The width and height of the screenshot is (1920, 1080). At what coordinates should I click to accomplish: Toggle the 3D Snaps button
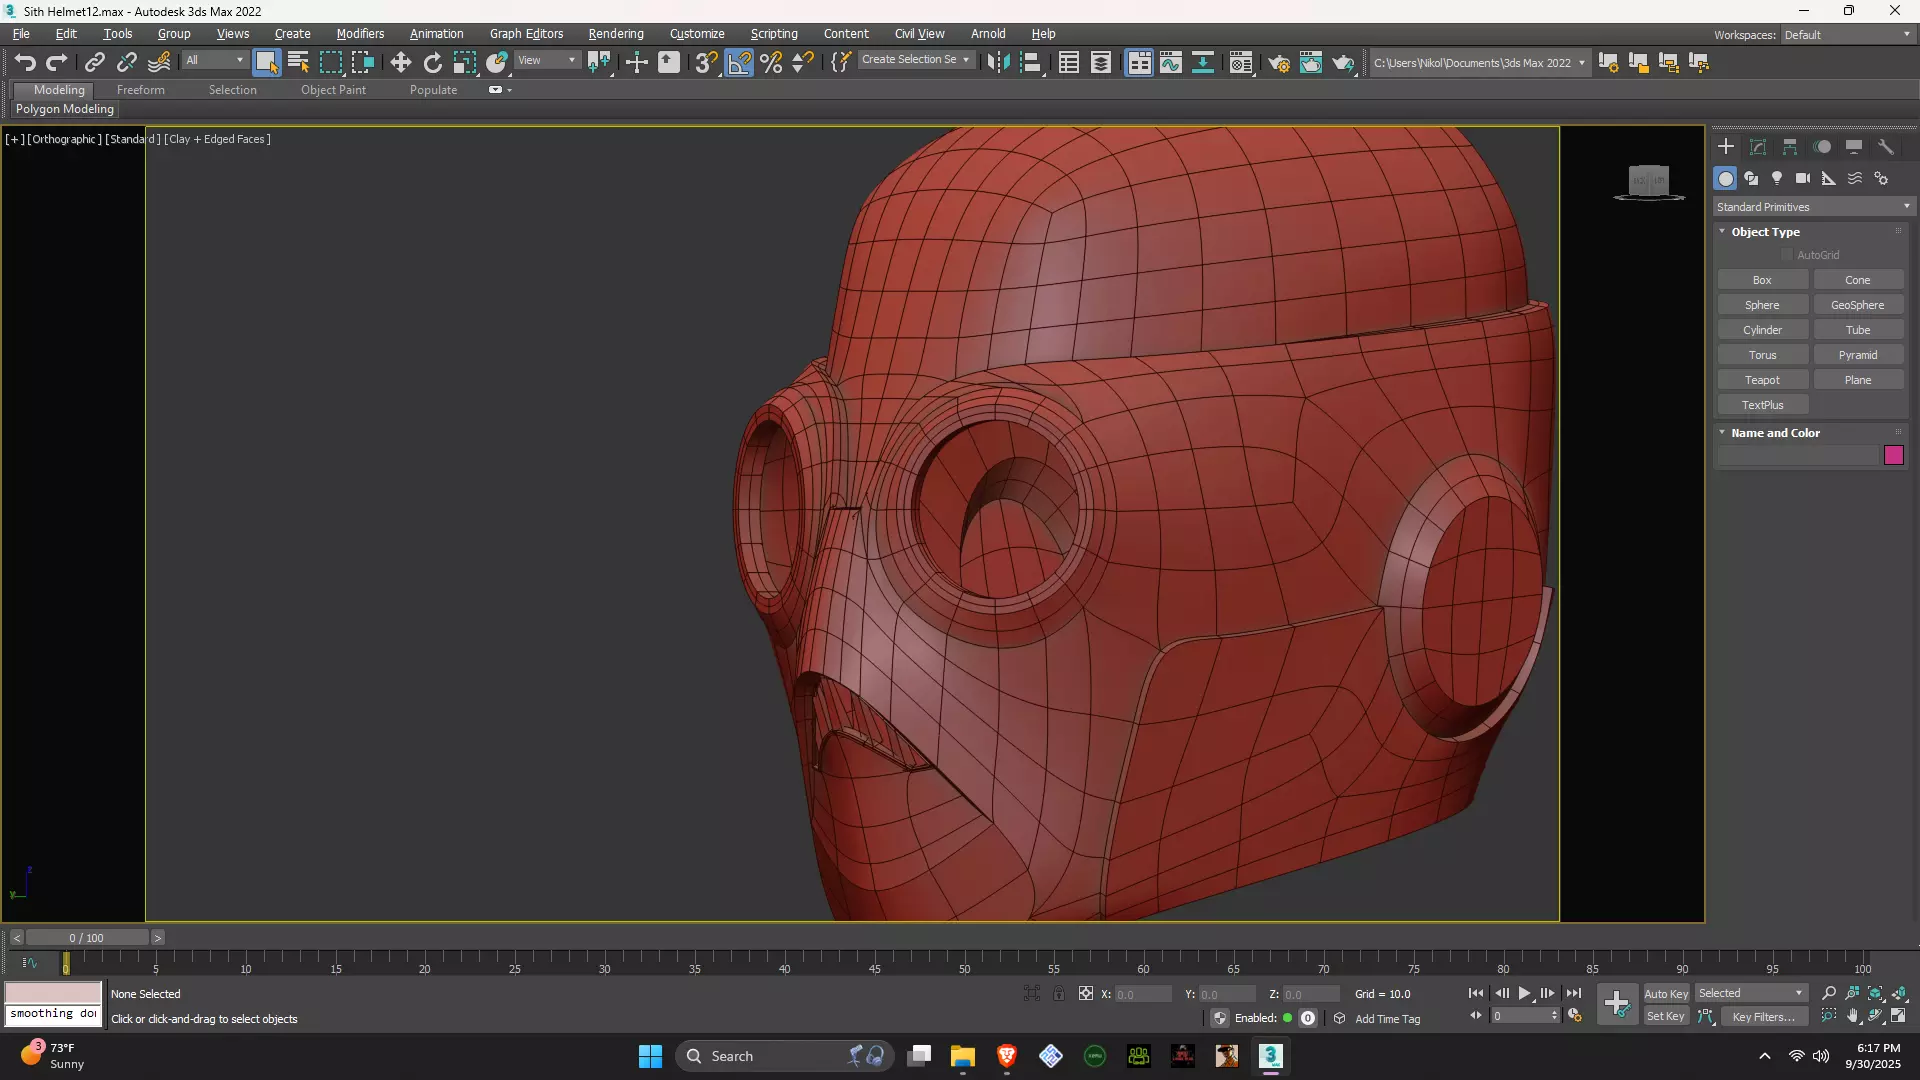(x=706, y=62)
